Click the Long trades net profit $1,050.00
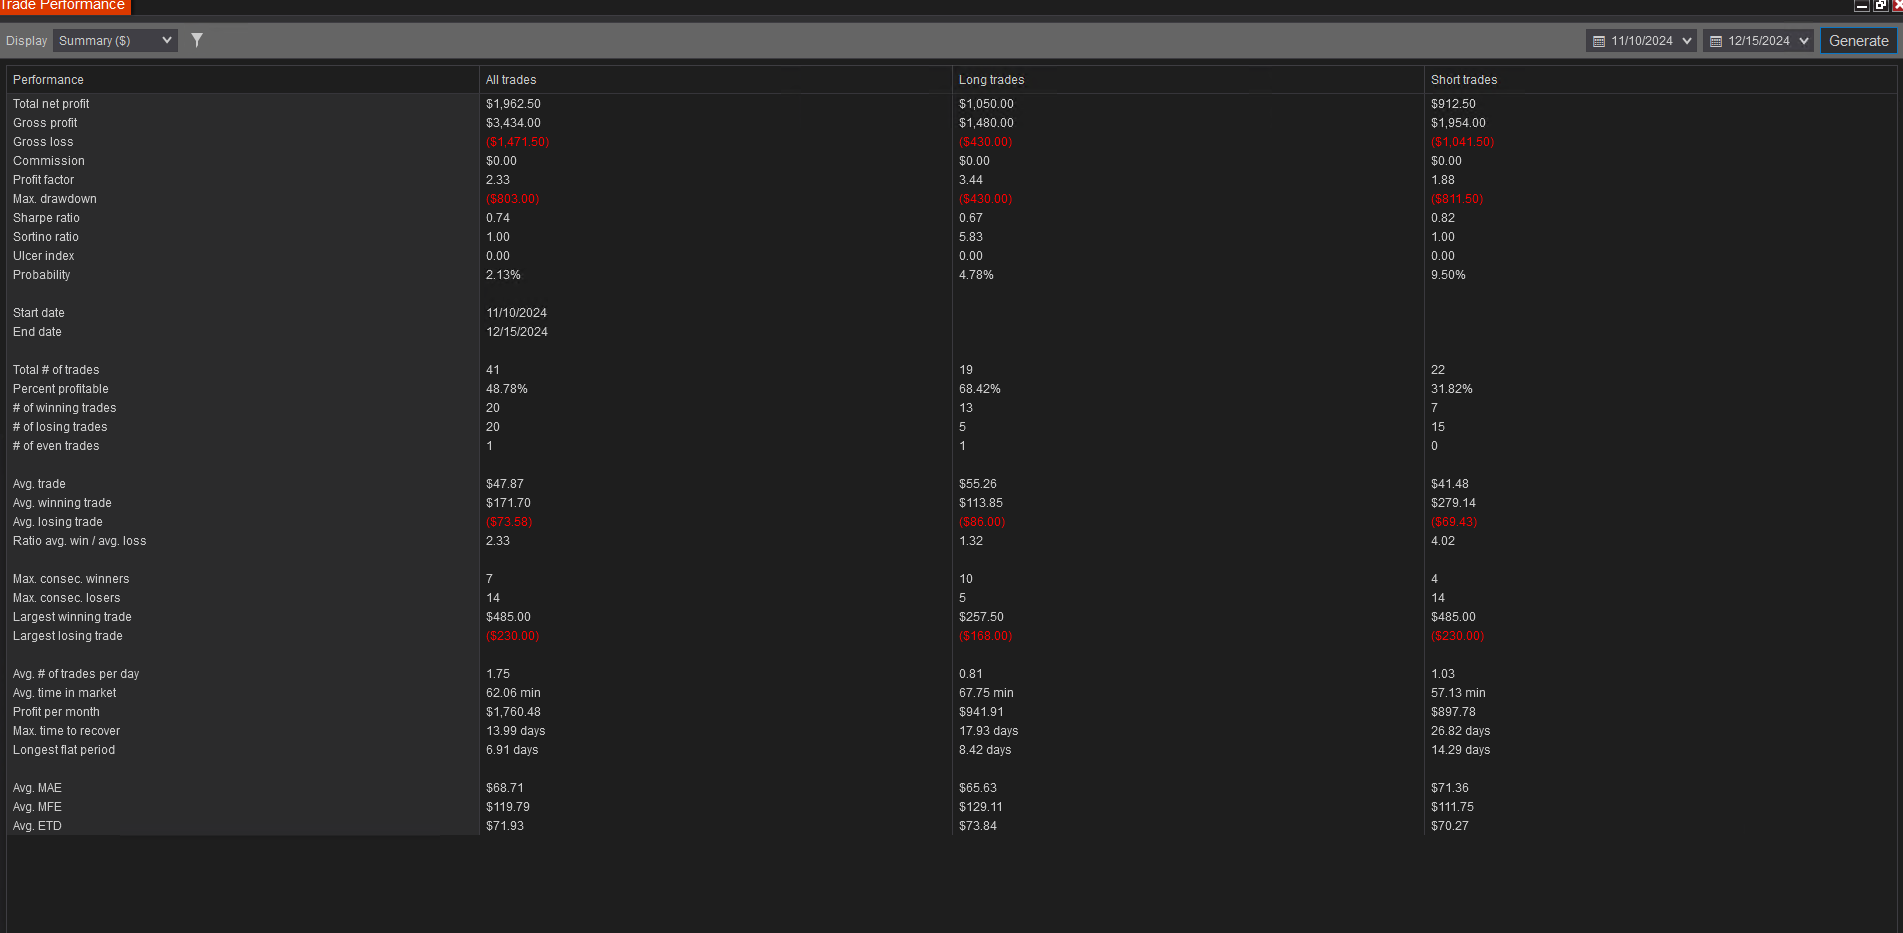Screen dimensions: 1903x933 (x=986, y=104)
